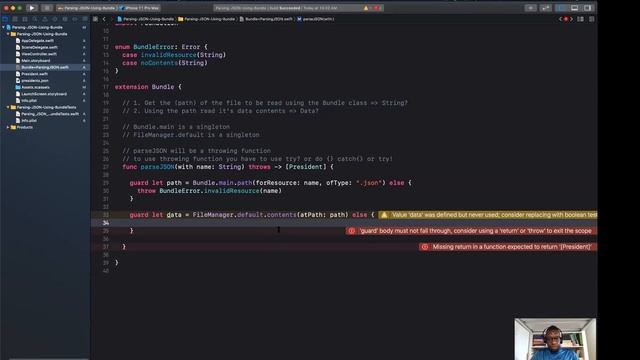Open the BundleTests.swift test file

[50, 114]
